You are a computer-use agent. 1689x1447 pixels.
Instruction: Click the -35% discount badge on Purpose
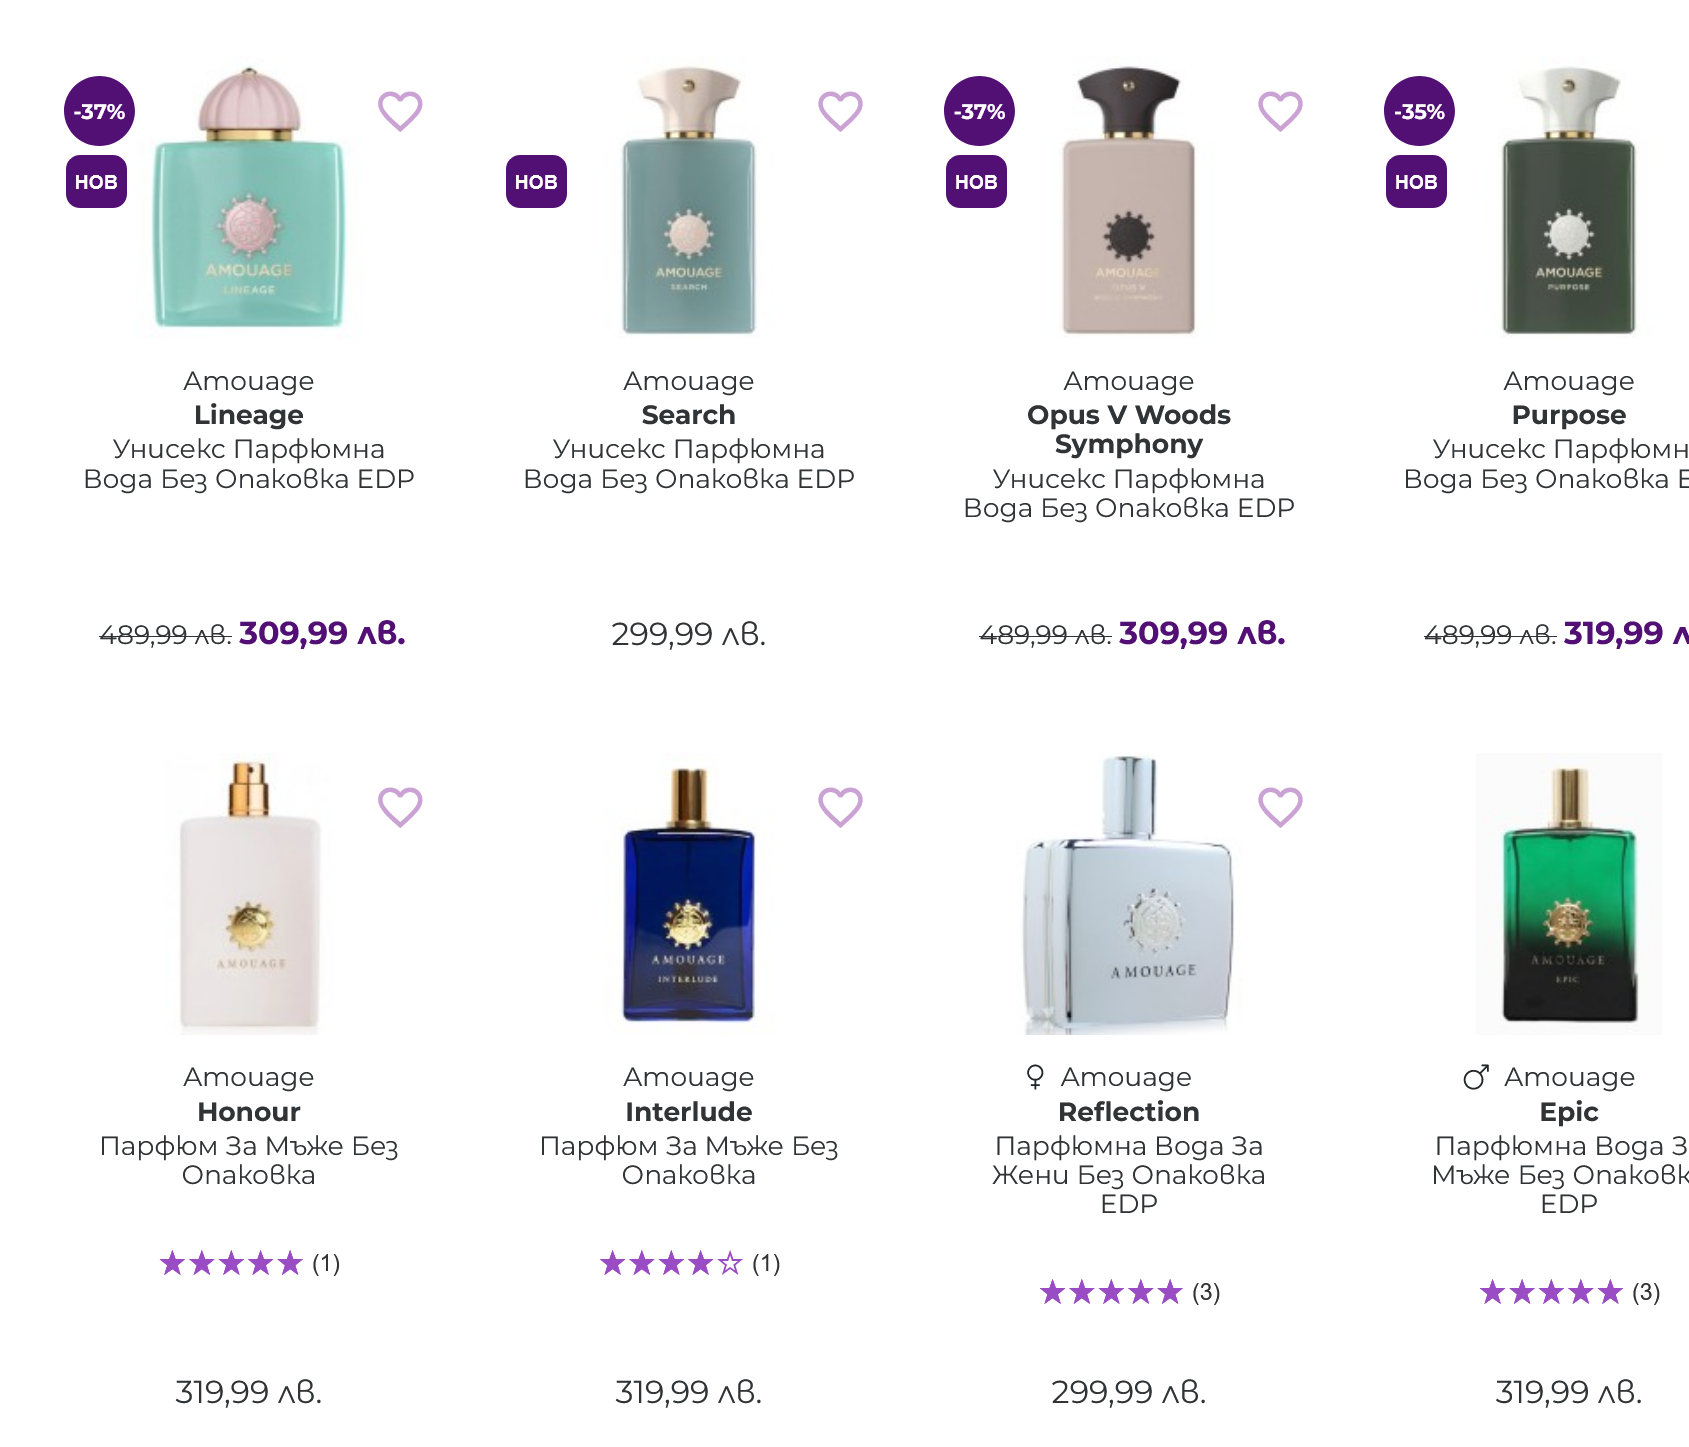pyautogui.click(x=1419, y=112)
